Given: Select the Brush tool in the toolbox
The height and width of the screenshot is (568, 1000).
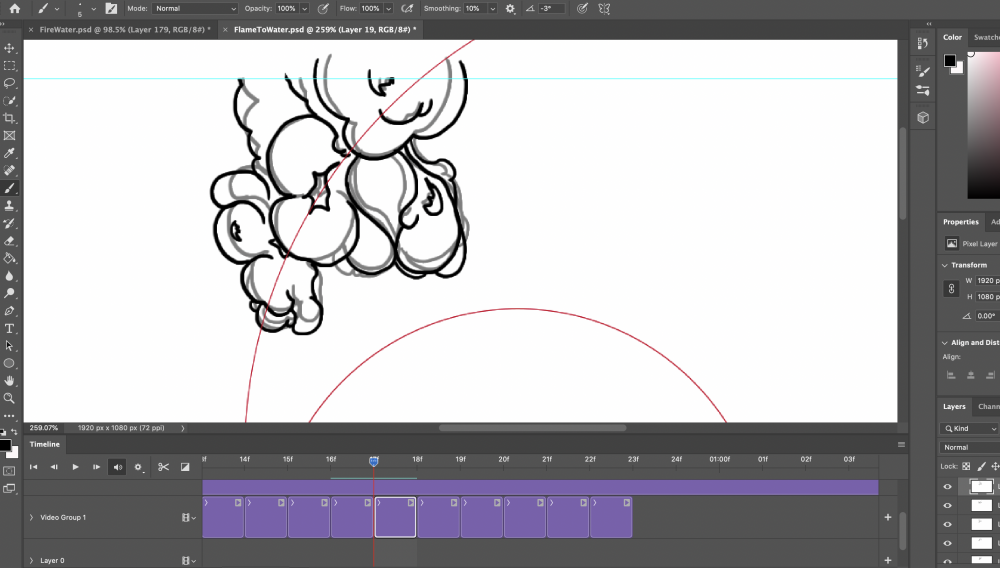Looking at the screenshot, I should pyautogui.click(x=10, y=188).
